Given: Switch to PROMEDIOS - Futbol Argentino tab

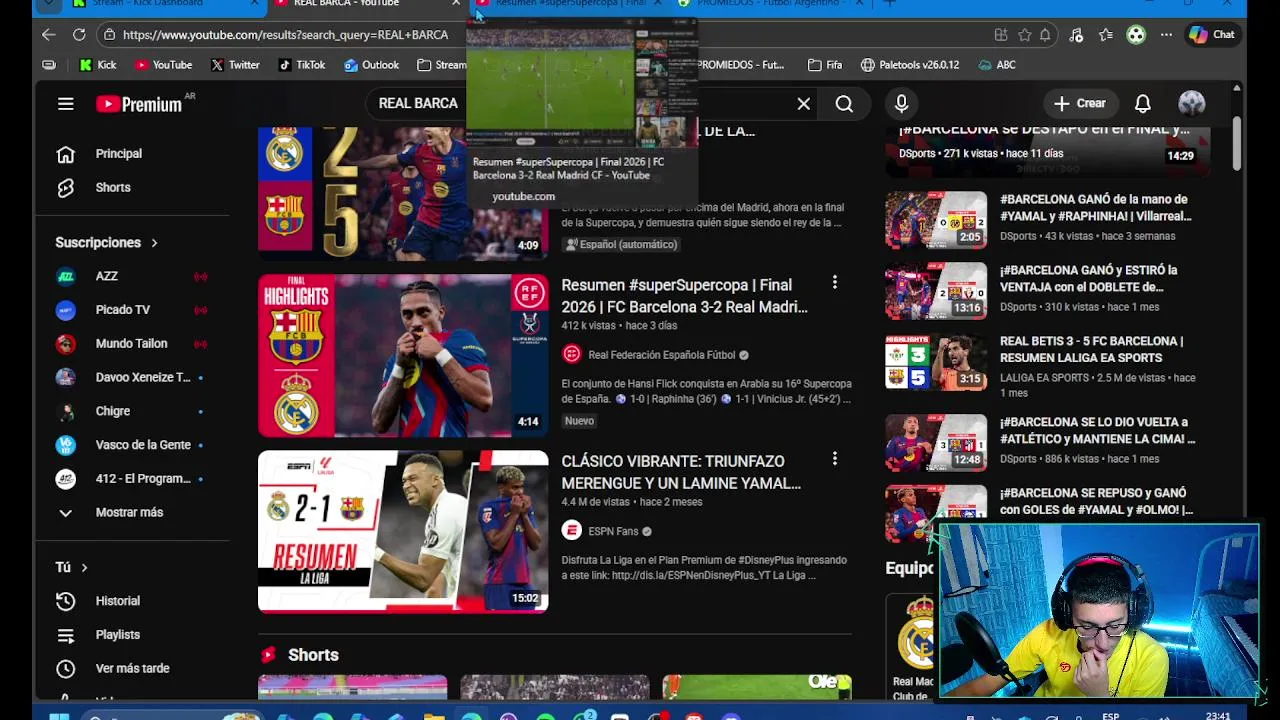Looking at the screenshot, I should 770,4.
